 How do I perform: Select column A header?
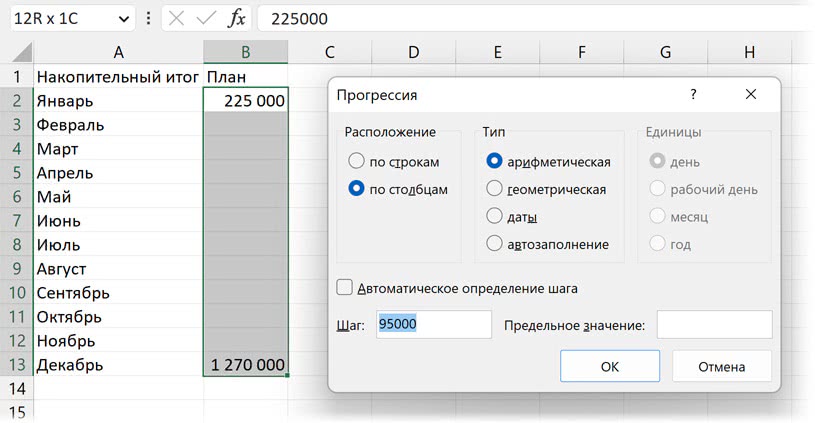point(118,52)
